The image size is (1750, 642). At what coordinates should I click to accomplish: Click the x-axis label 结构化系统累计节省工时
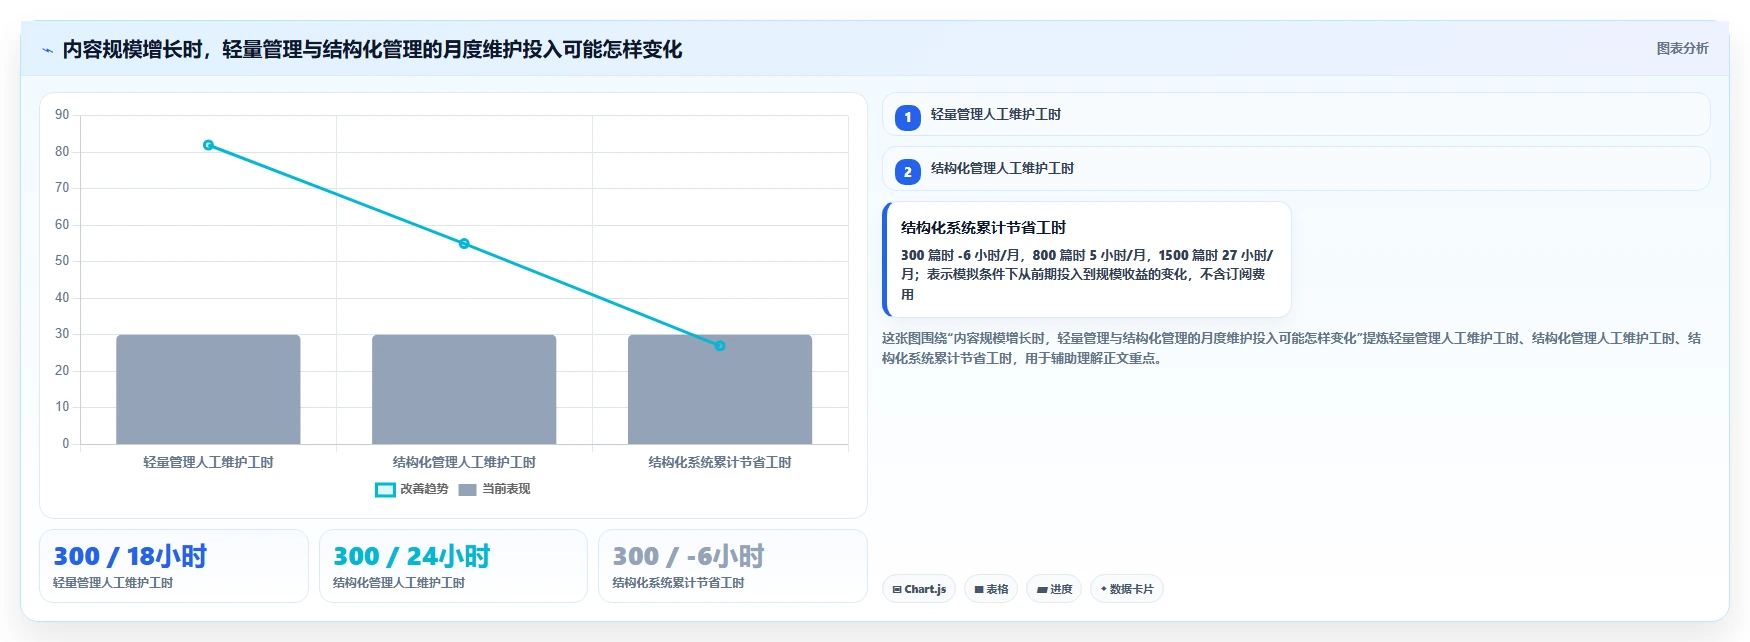(720, 462)
